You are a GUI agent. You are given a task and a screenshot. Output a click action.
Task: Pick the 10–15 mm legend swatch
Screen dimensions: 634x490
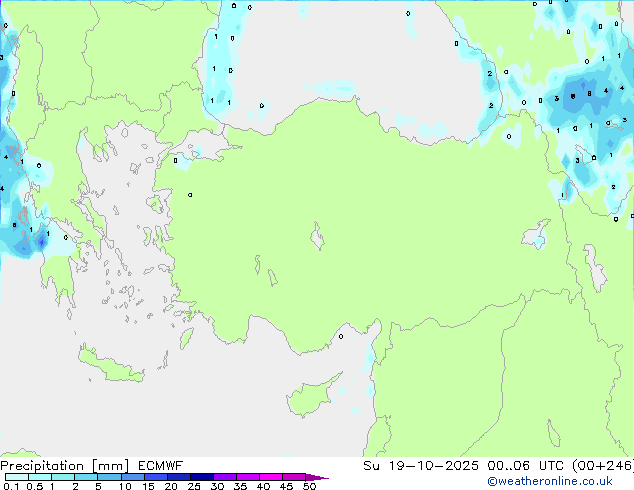point(132,477)
